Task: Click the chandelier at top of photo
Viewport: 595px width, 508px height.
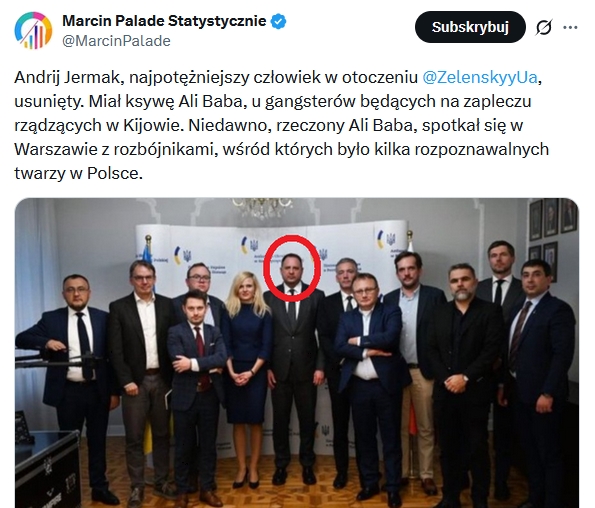Action: [263, 208]
